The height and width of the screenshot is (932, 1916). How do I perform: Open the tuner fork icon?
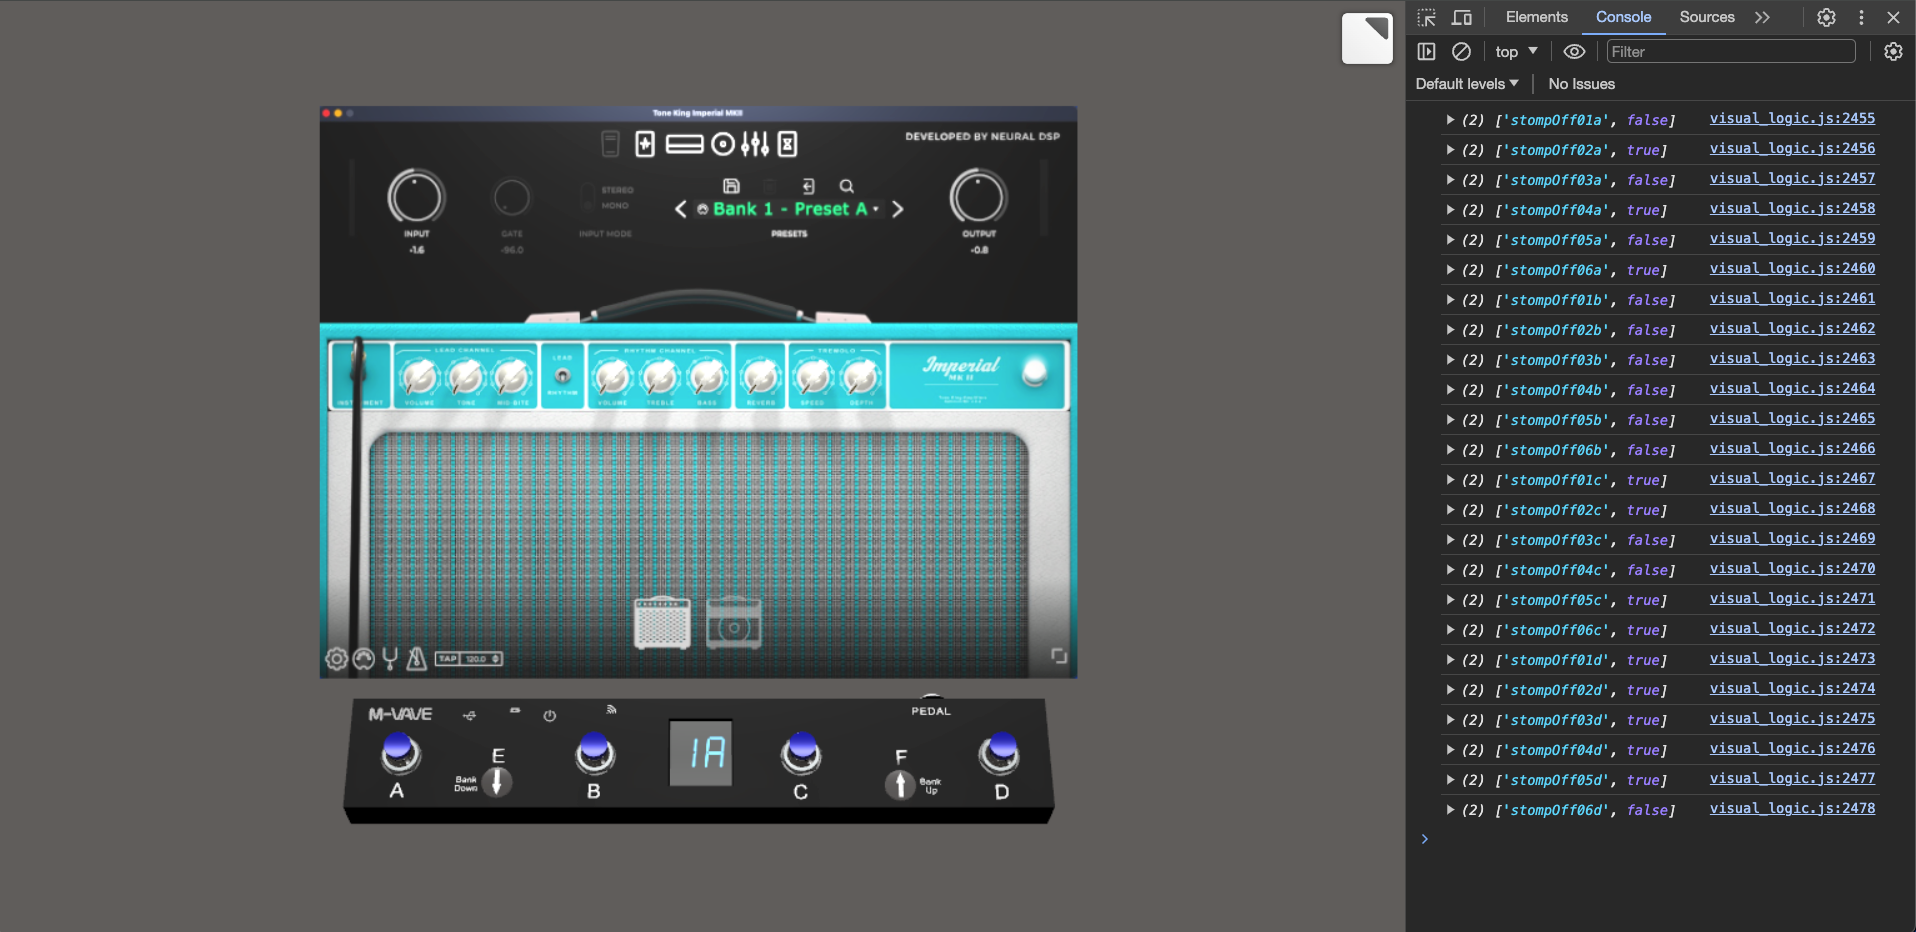(390, 658)
